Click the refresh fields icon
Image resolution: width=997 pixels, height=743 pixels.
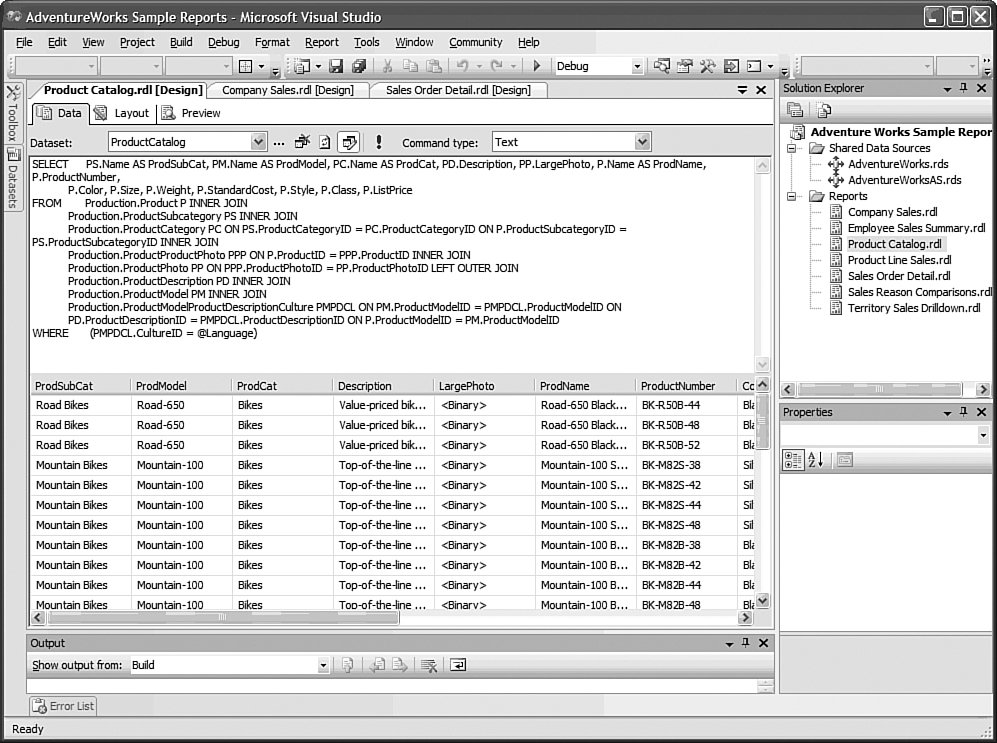324,142
